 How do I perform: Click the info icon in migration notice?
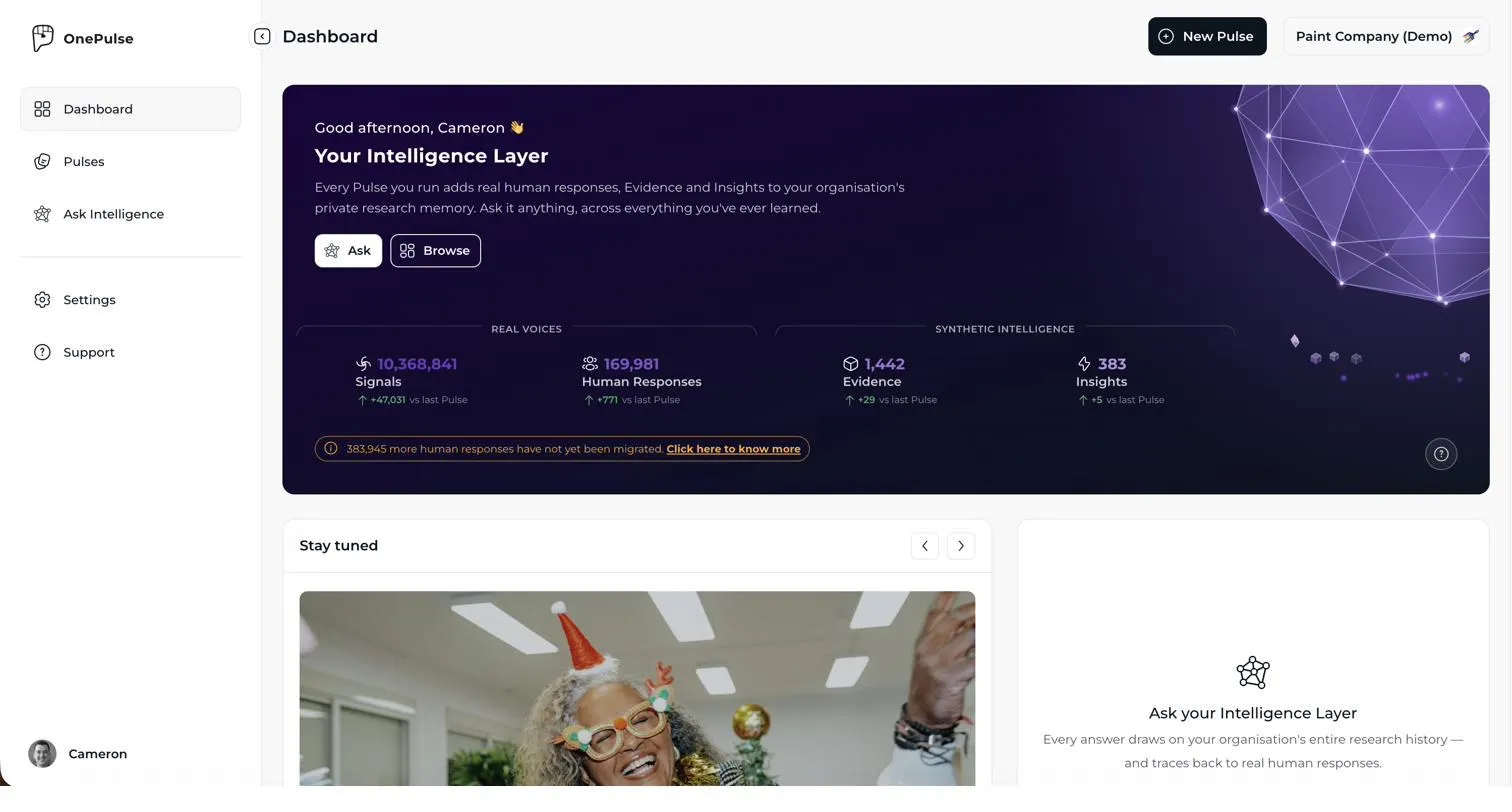(331, 449)
